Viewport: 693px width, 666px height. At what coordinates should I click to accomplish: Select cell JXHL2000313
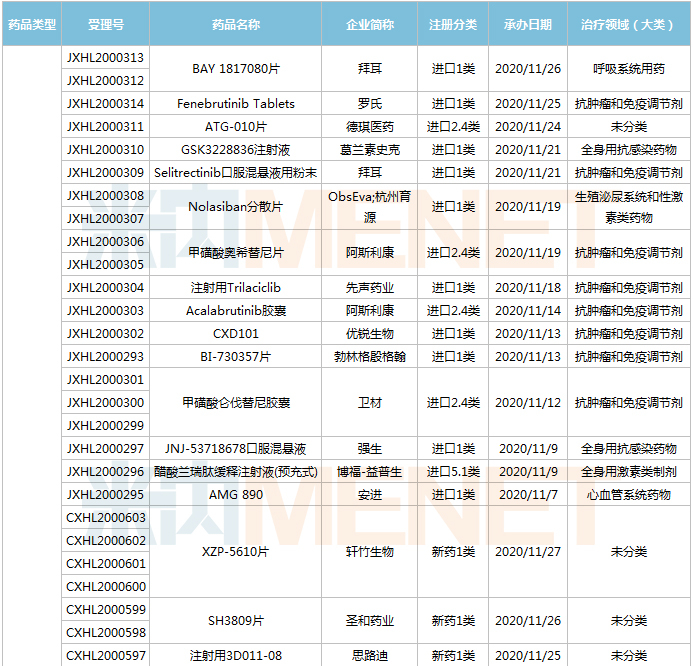point(105,57)
